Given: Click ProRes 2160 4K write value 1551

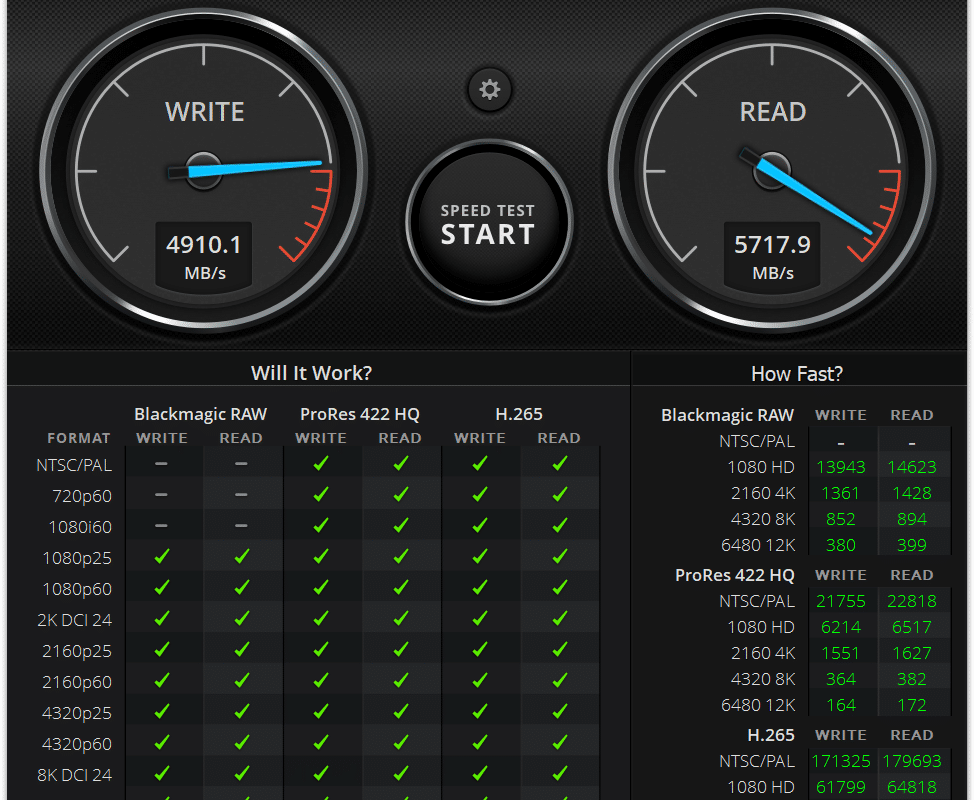Looking at the screenshot, I should click(840, 653).
